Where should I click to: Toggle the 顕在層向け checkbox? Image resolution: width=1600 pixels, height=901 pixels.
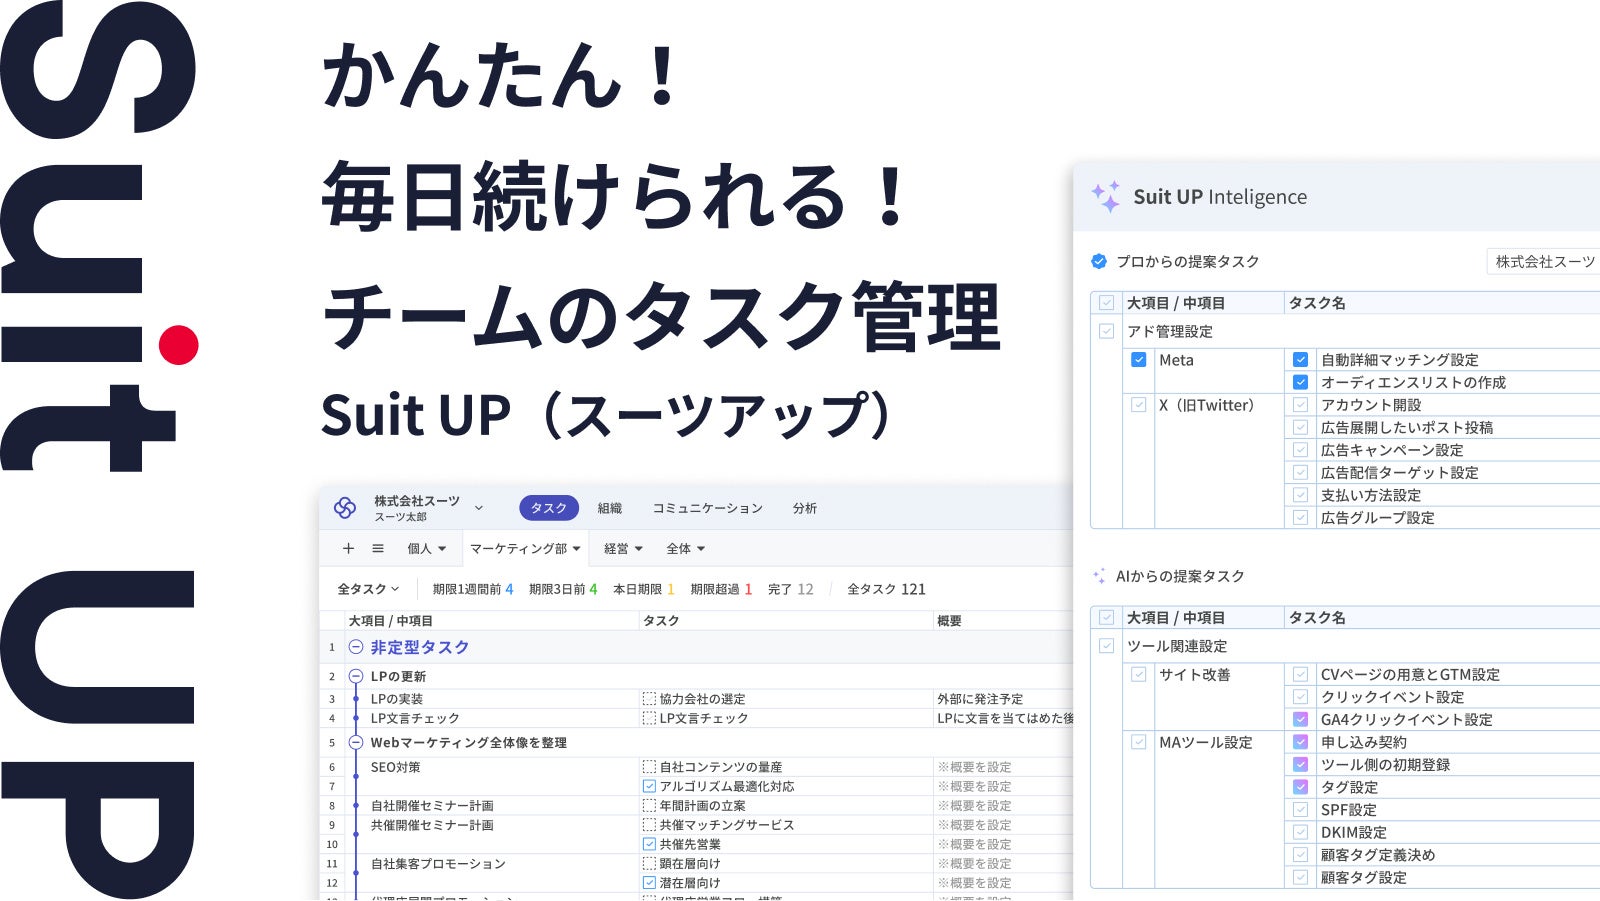pyautogui.click(x=649, y=863)
